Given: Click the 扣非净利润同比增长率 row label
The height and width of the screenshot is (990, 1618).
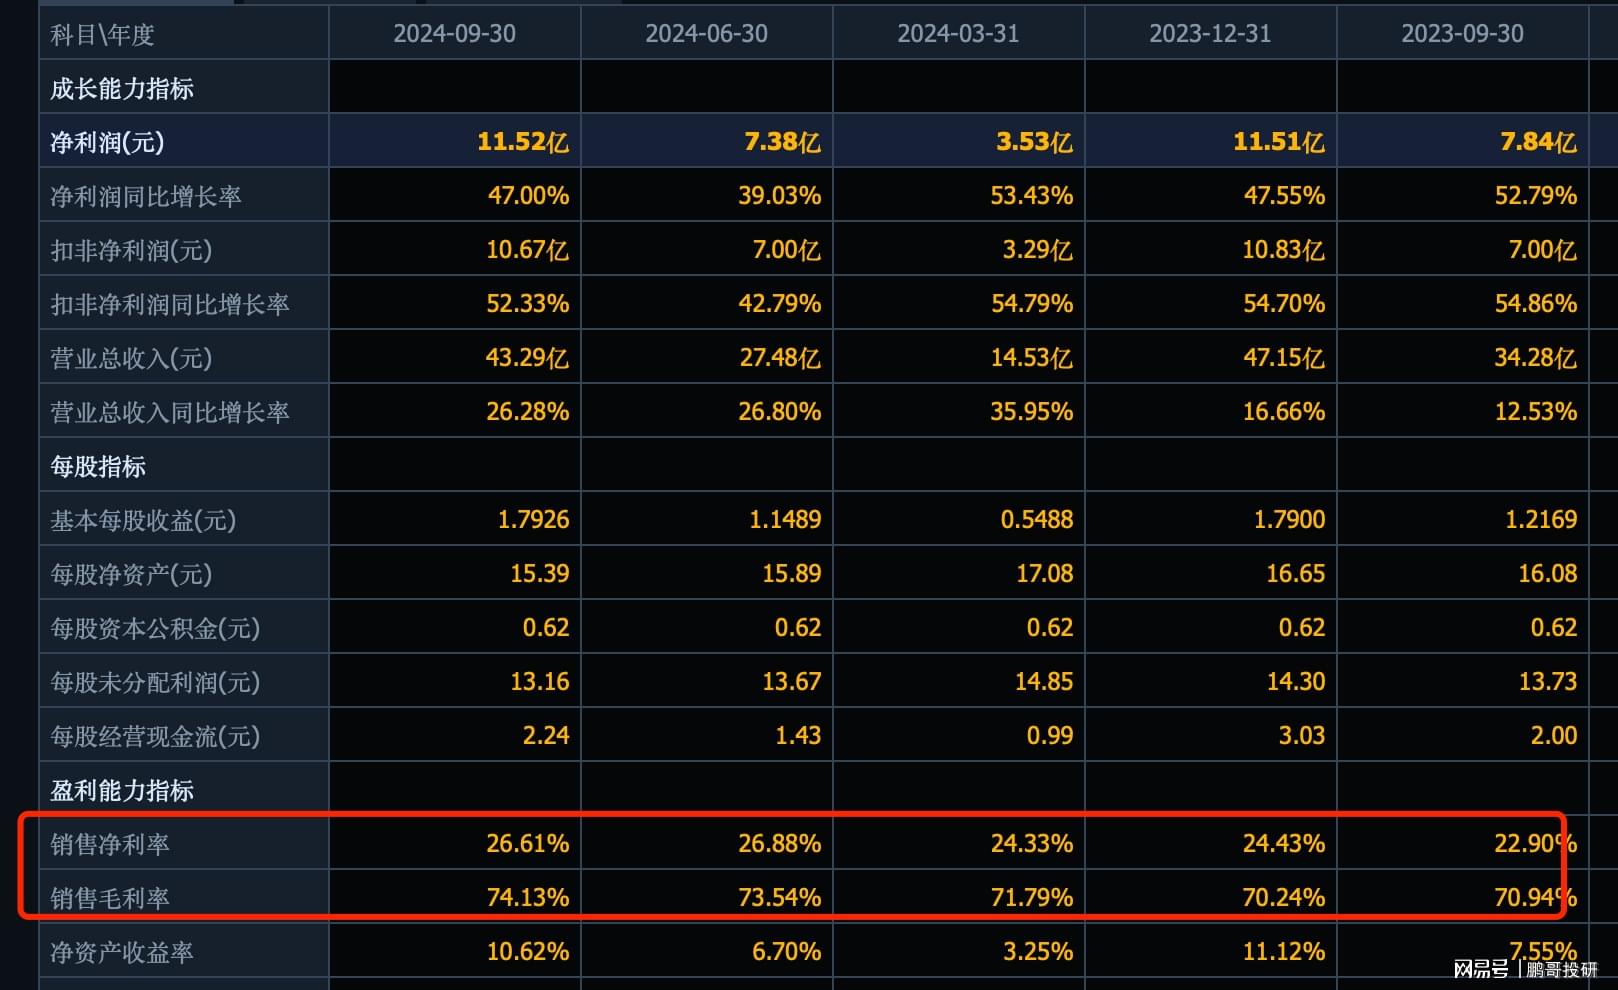Looking at the screenshot, I should [170, 304].
